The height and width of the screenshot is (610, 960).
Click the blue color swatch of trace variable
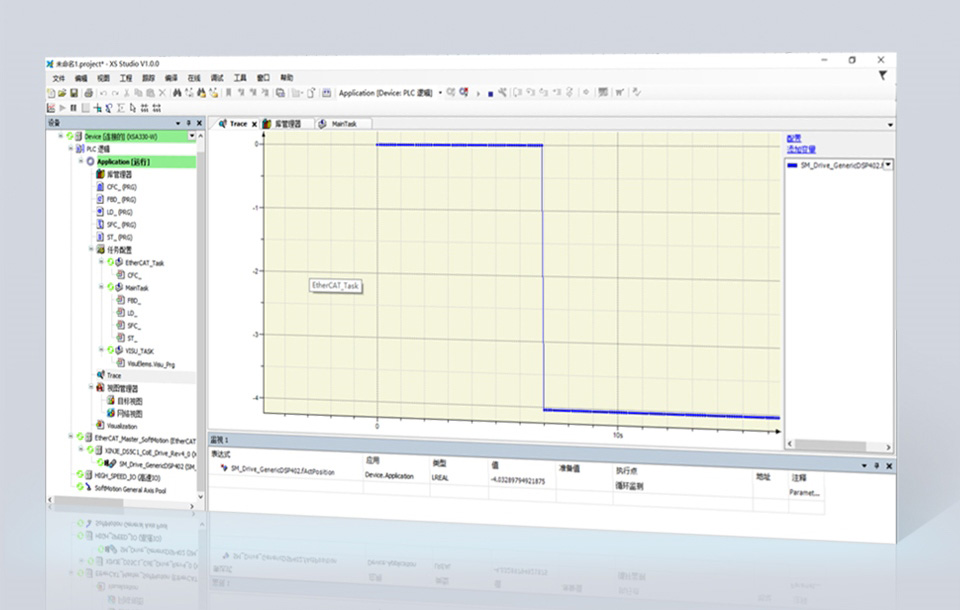point(792,164)
